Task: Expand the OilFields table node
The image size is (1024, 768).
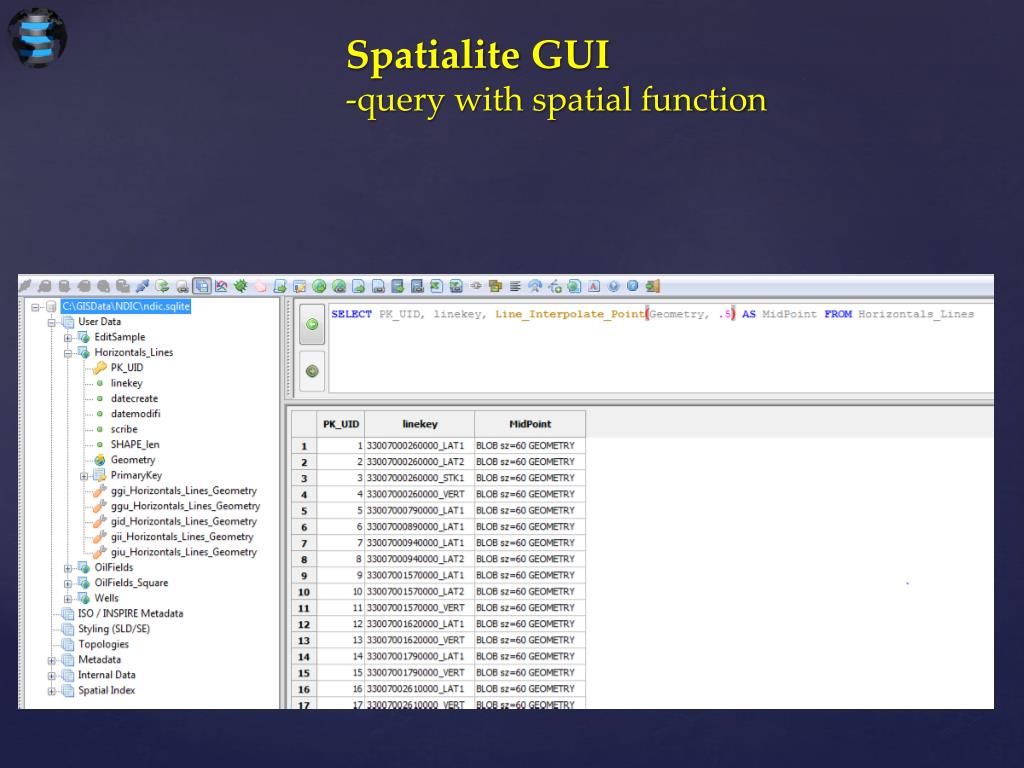Action: tap(68, 568)
